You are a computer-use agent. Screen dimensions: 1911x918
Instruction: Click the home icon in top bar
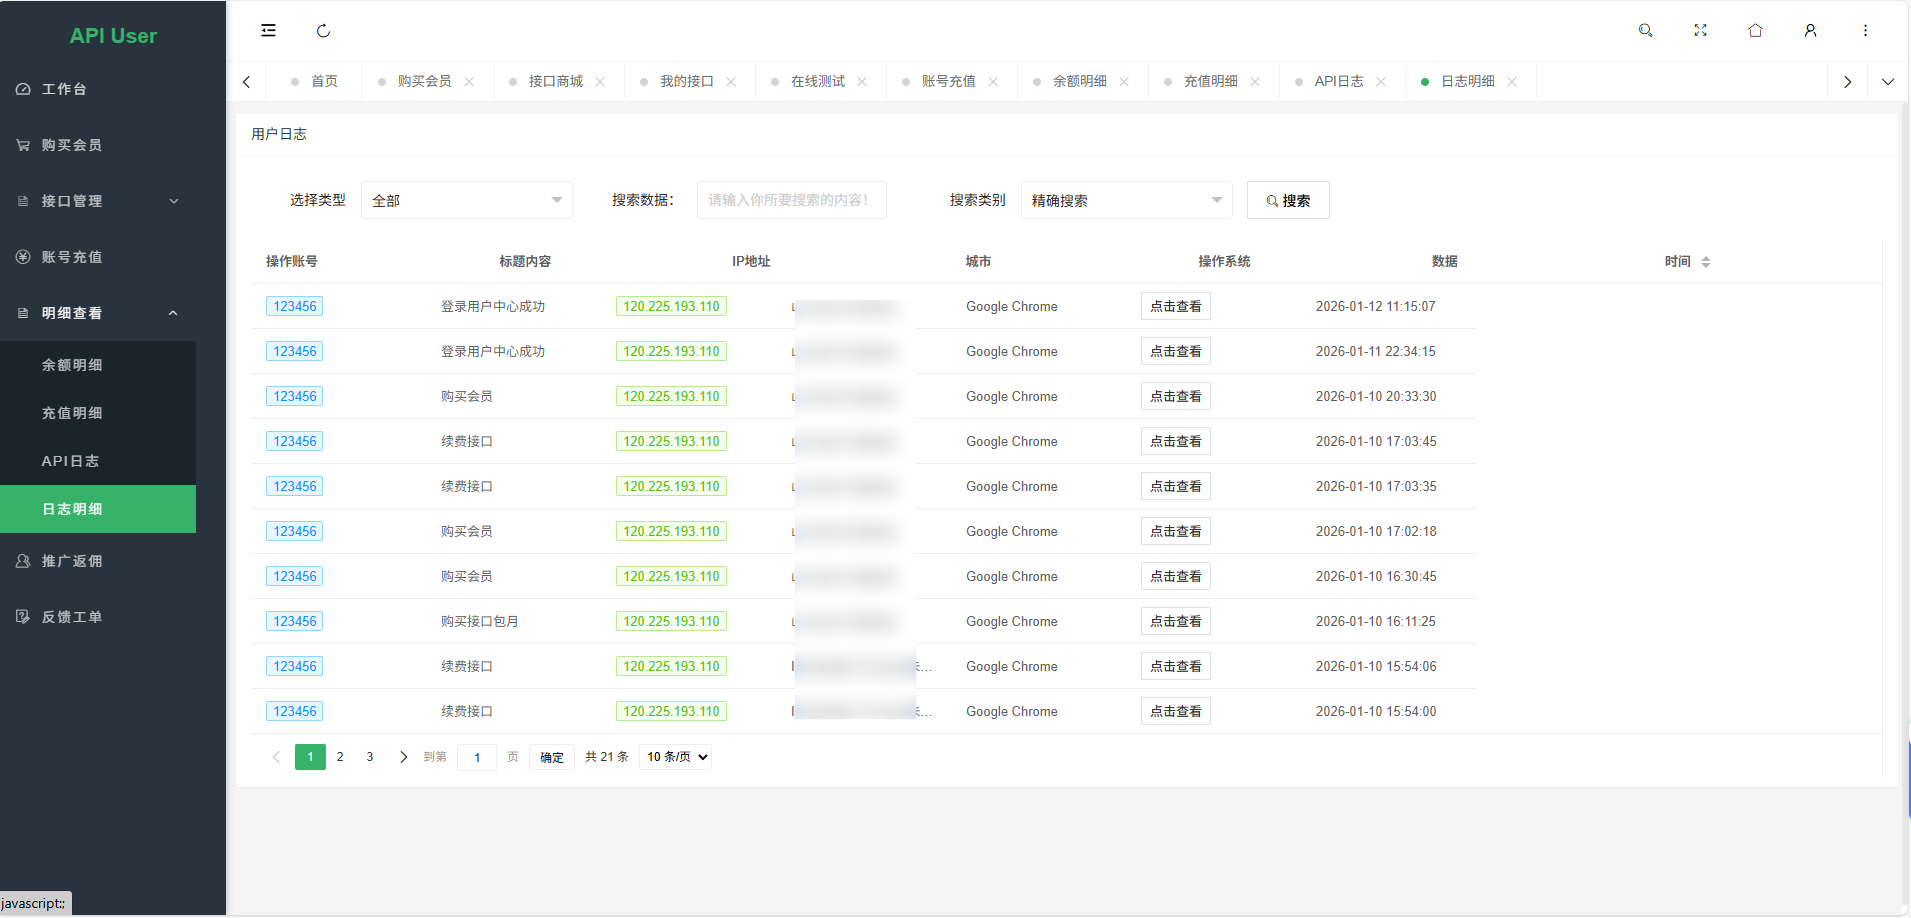(1755, 31)
